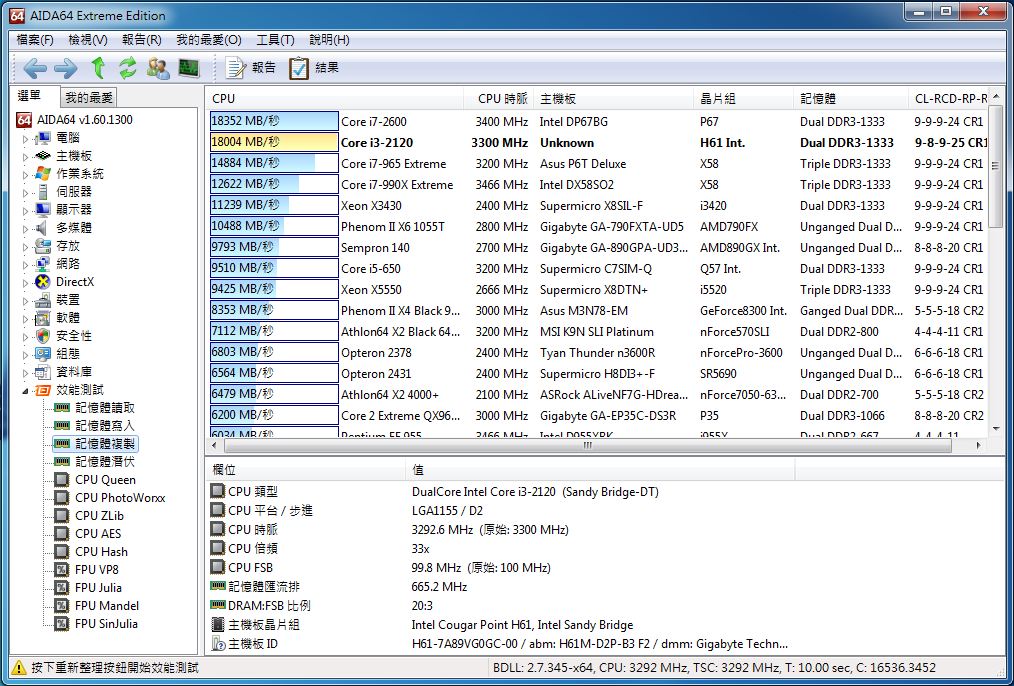The width and height of the screenshot is (1014, 686).
Task: Click the 安全性 shield icon
Action: [x=43, y=336]
